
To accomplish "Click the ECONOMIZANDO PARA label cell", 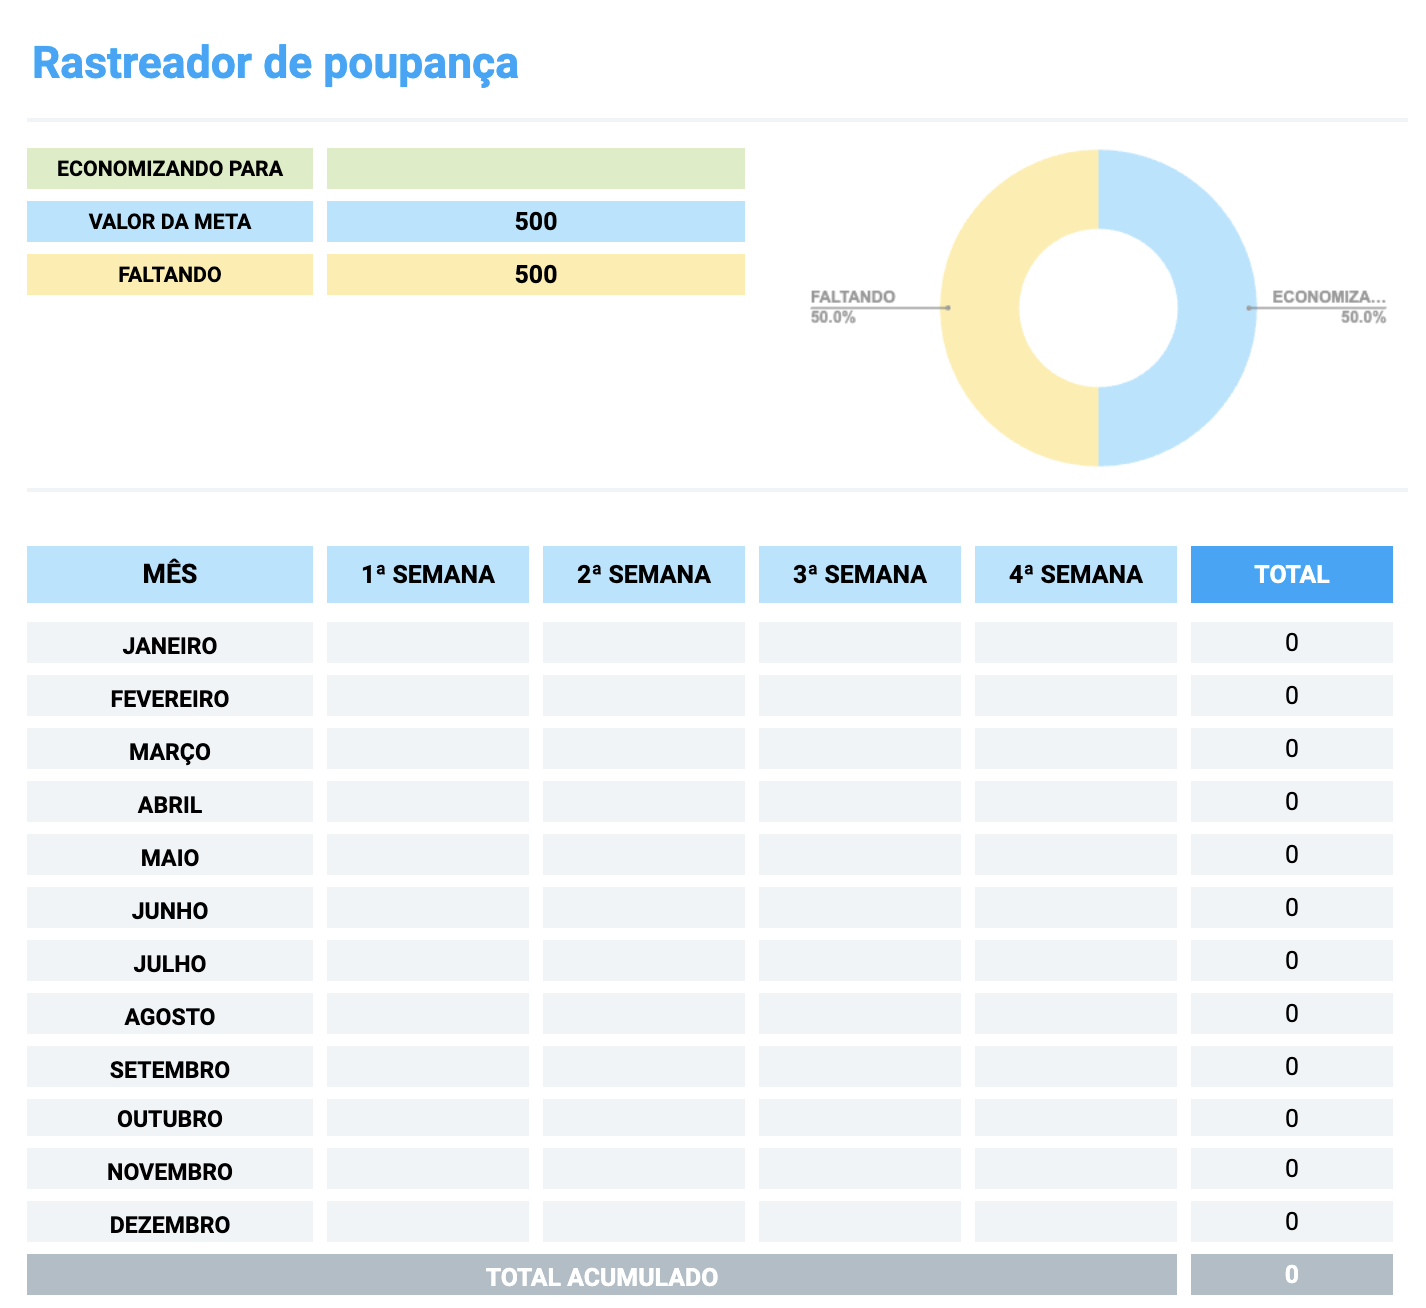I will tap(170, 168).
